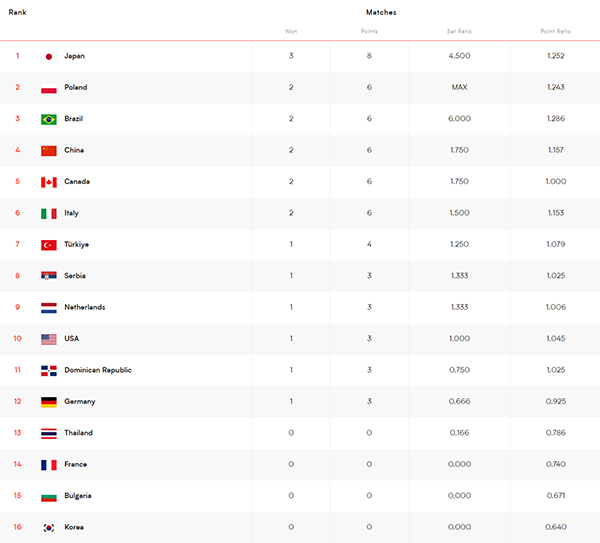
Task: Click Poland's MAX set ratio cell
Action: (459, 87)
